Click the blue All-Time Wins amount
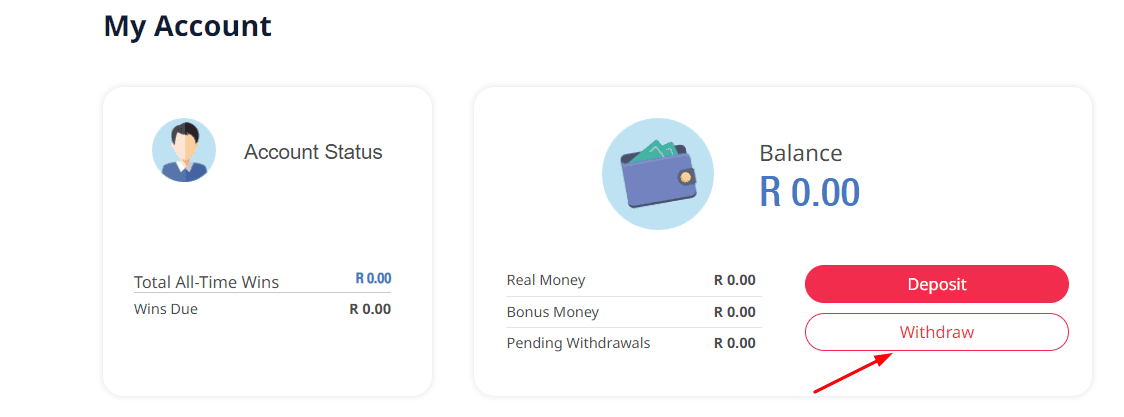 click(x=373, y=279)
